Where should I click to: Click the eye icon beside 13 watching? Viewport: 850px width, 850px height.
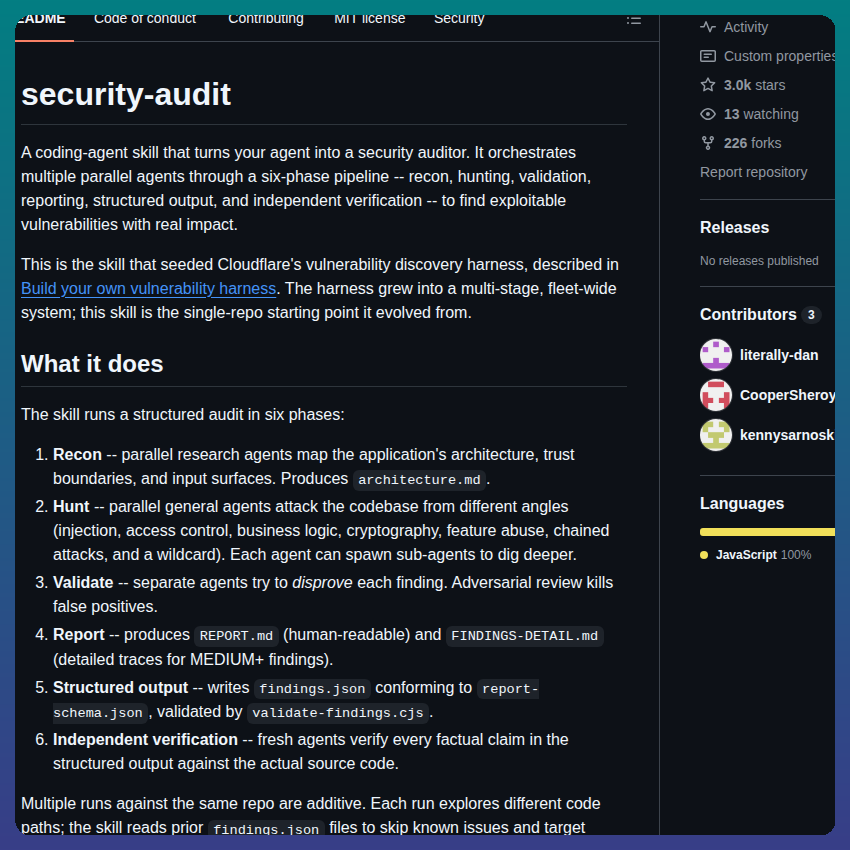click(x=707, y=114)
